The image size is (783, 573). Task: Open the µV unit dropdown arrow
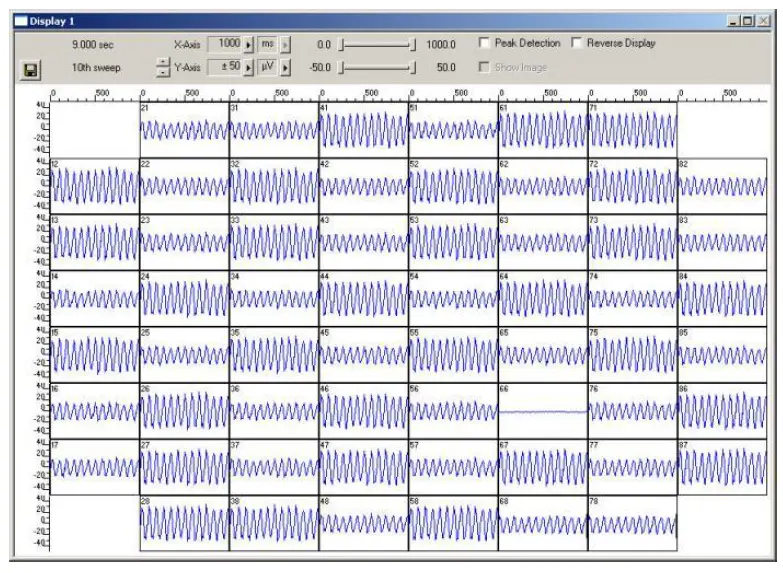(x=285, y=67)
